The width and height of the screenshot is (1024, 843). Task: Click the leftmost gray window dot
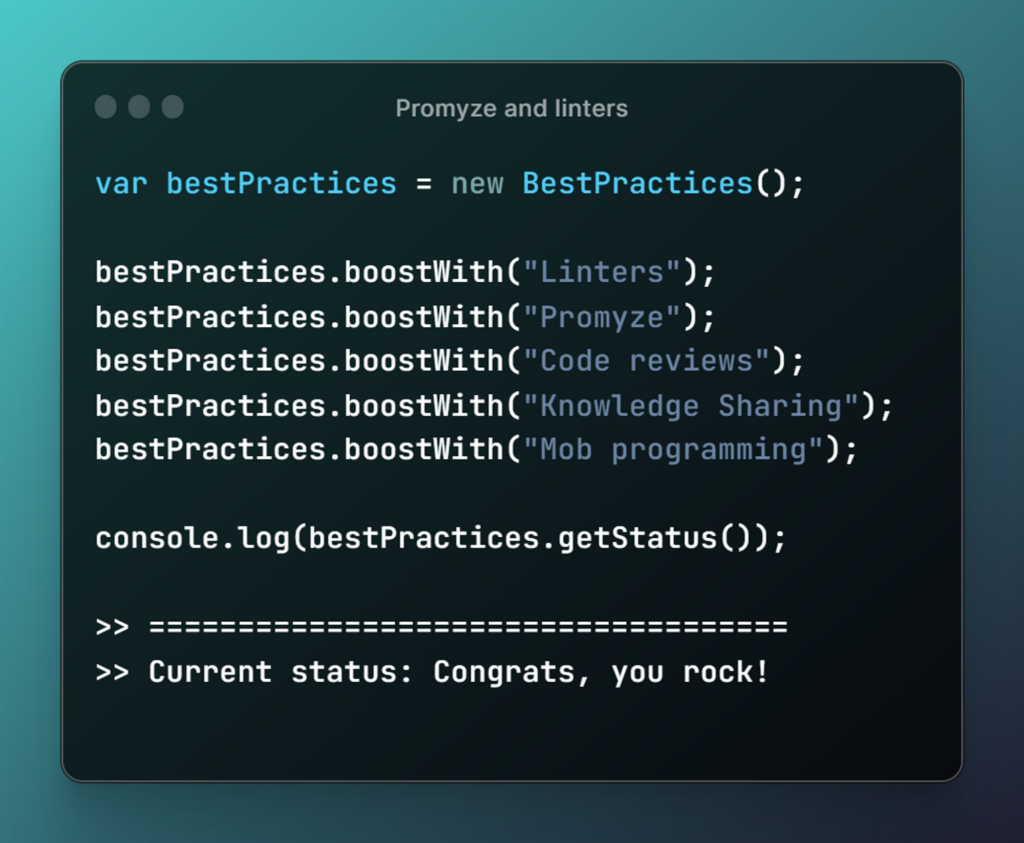click(x=106, y=107)
